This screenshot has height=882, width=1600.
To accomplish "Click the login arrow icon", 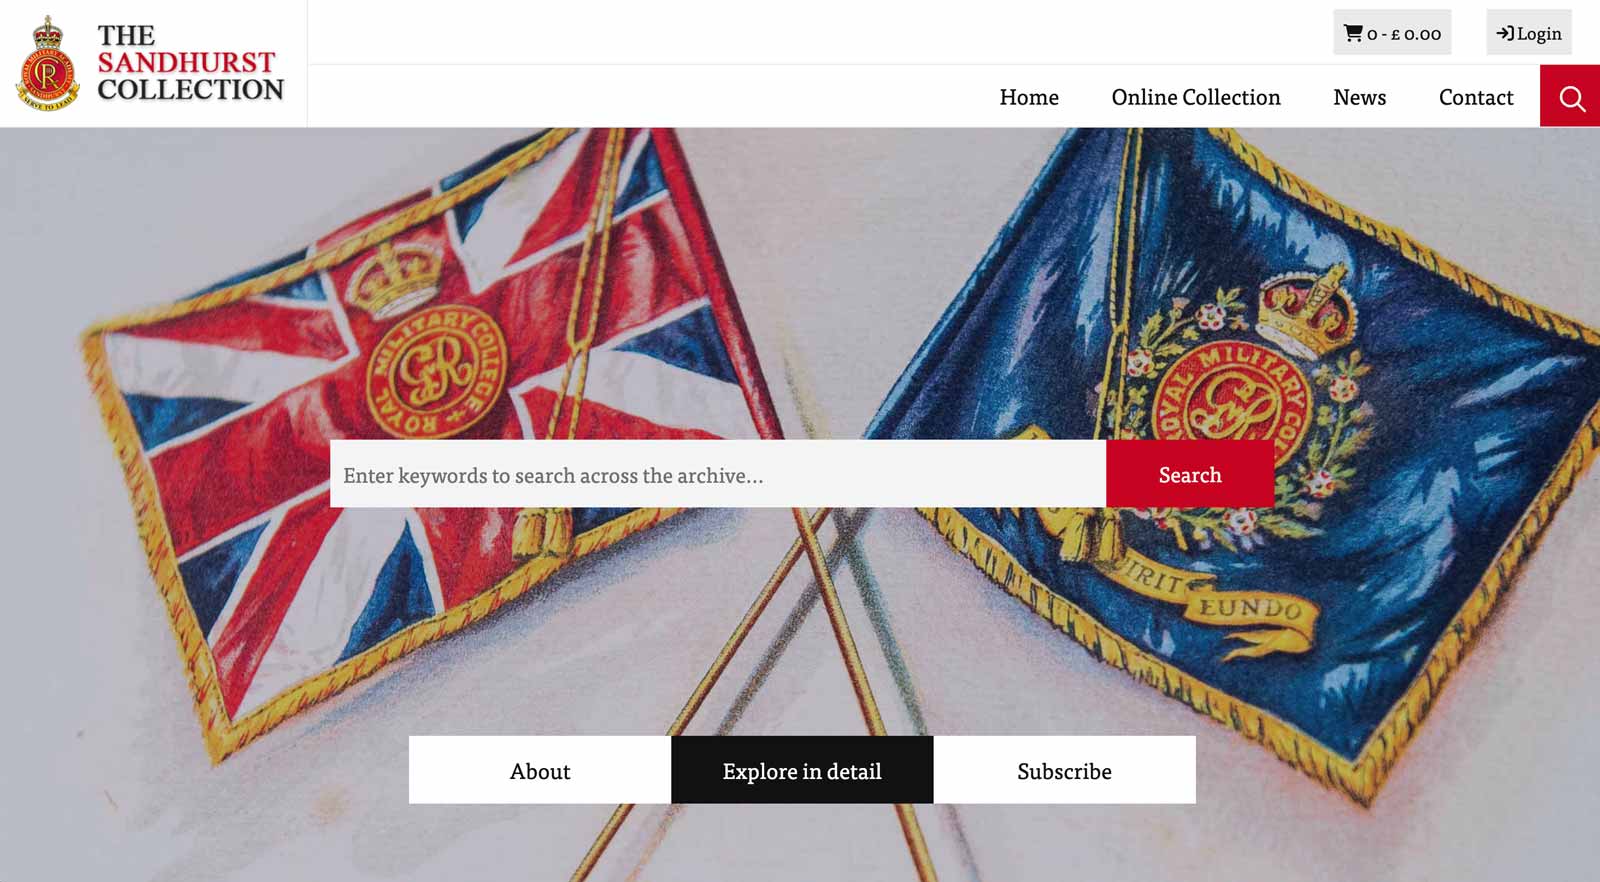I will 1505,33.
